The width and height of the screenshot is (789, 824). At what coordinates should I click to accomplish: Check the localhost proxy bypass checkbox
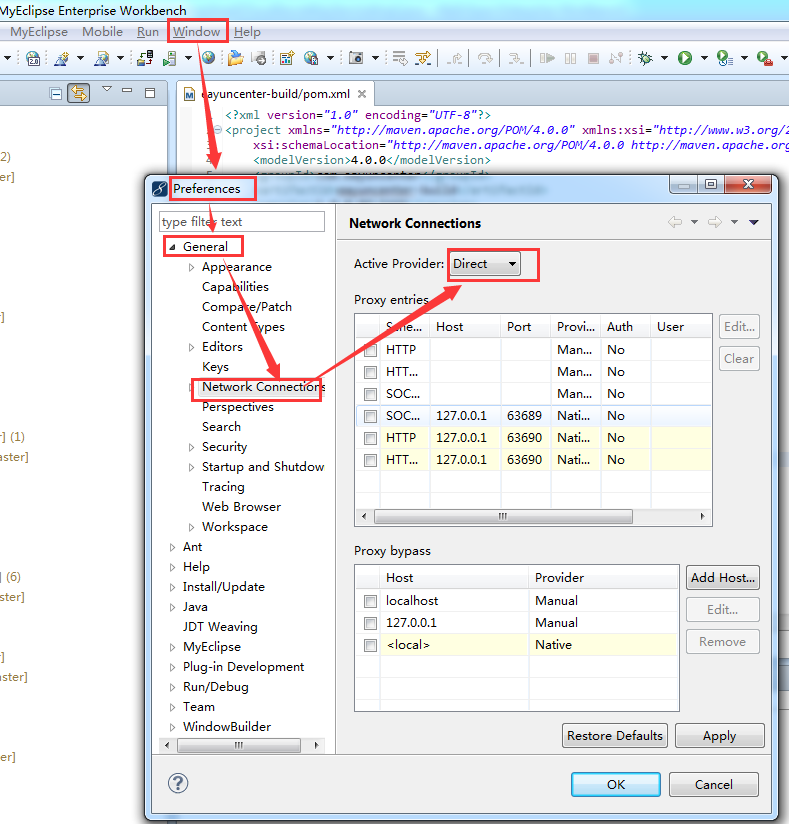click(371, 601)
